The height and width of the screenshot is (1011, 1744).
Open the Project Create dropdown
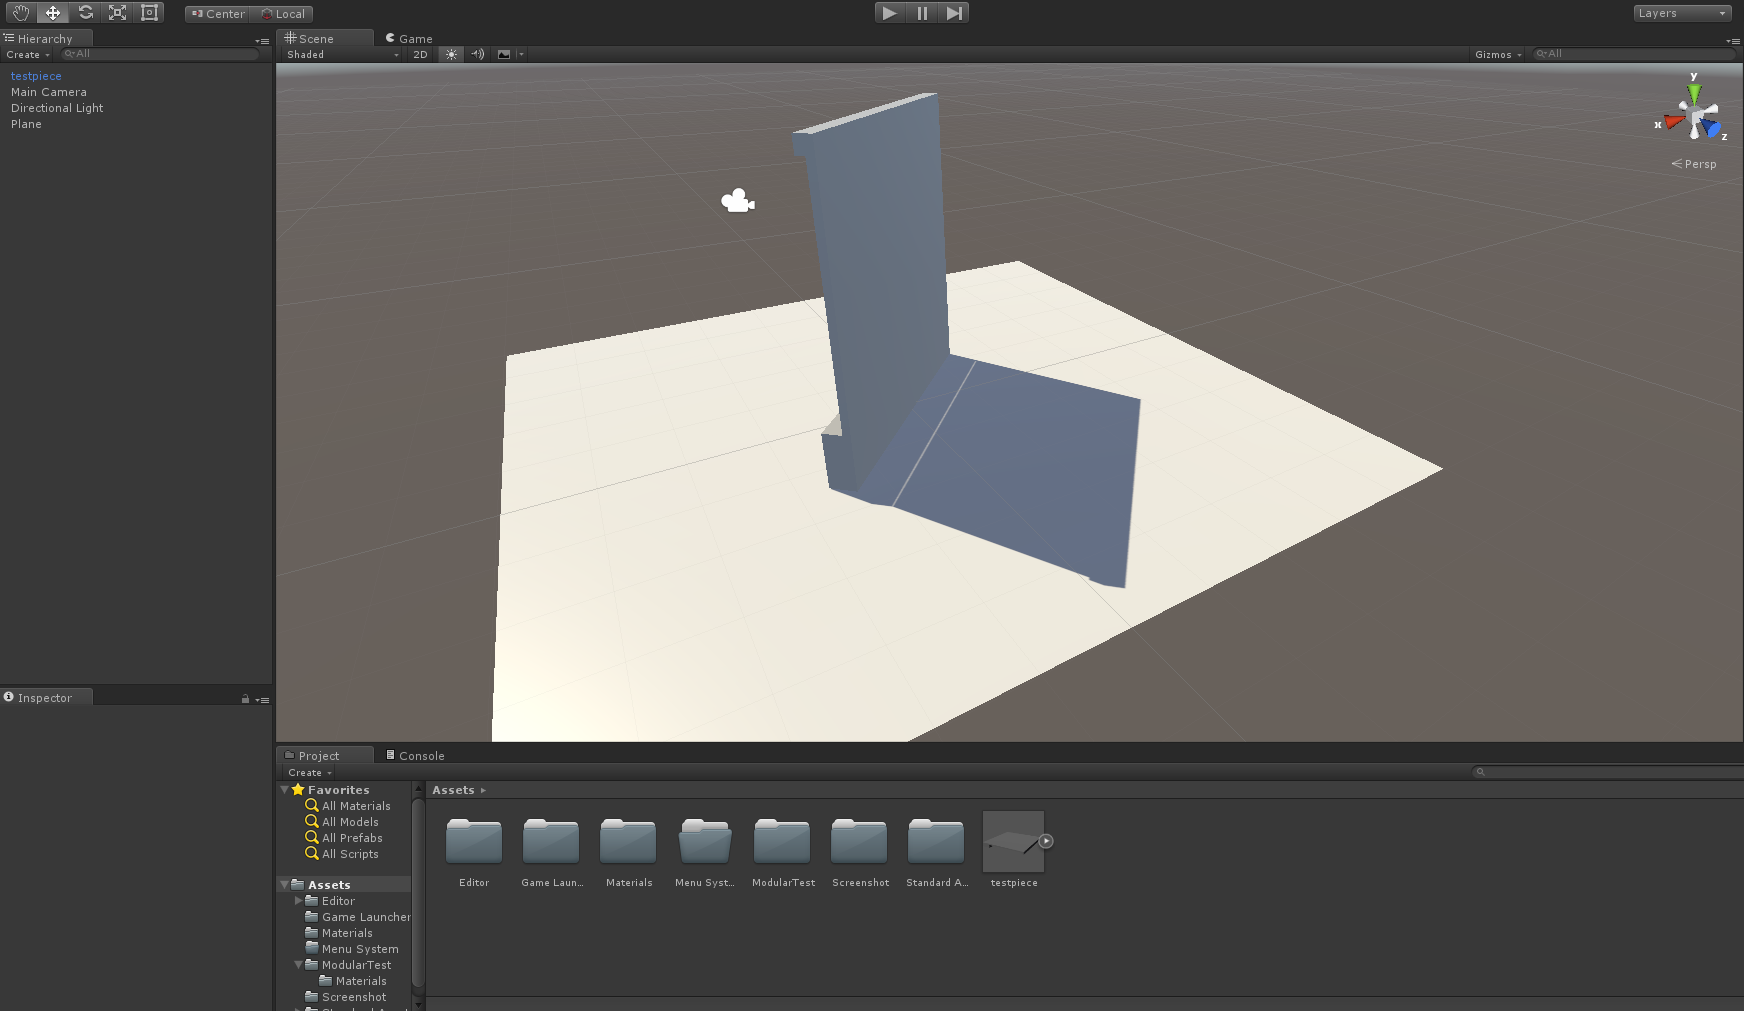310,773
